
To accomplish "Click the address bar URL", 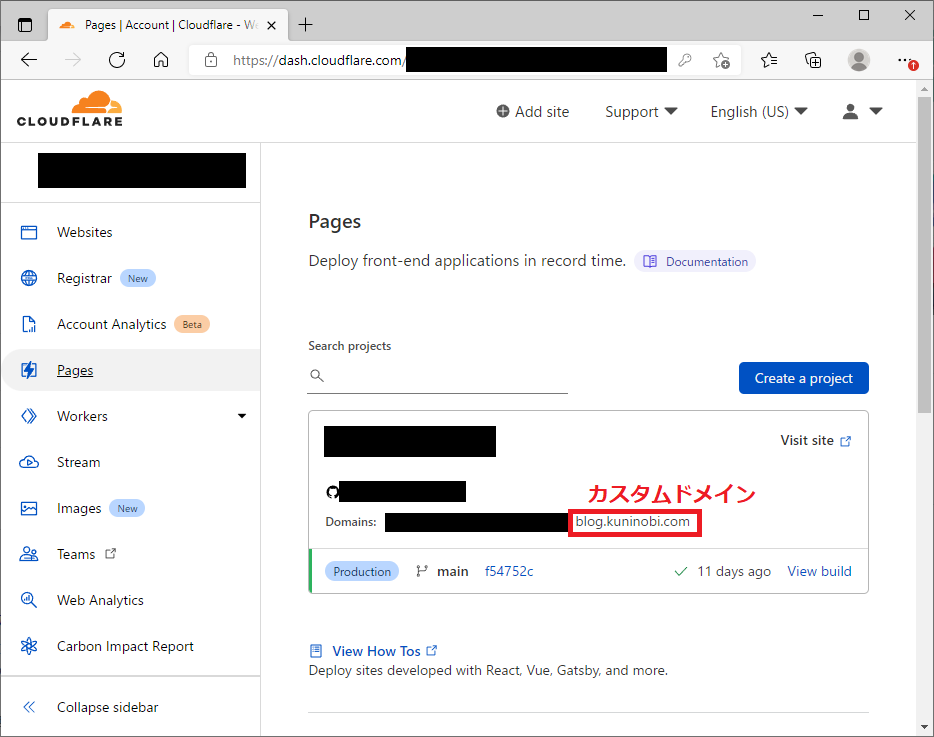I will click(x=317, y=60).
